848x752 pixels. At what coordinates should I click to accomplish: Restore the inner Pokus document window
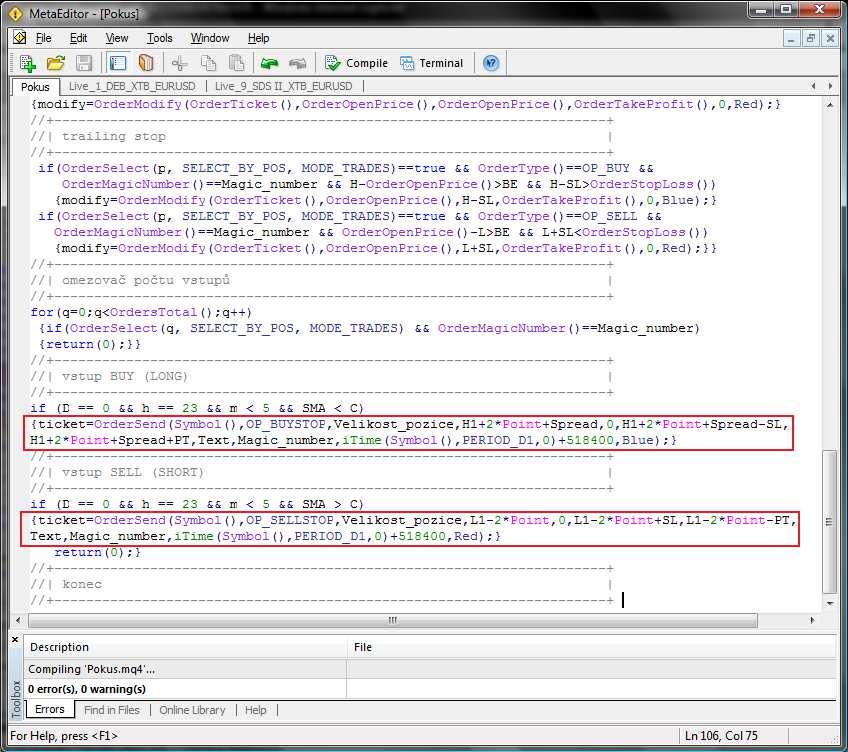click(x=810, y=38)
